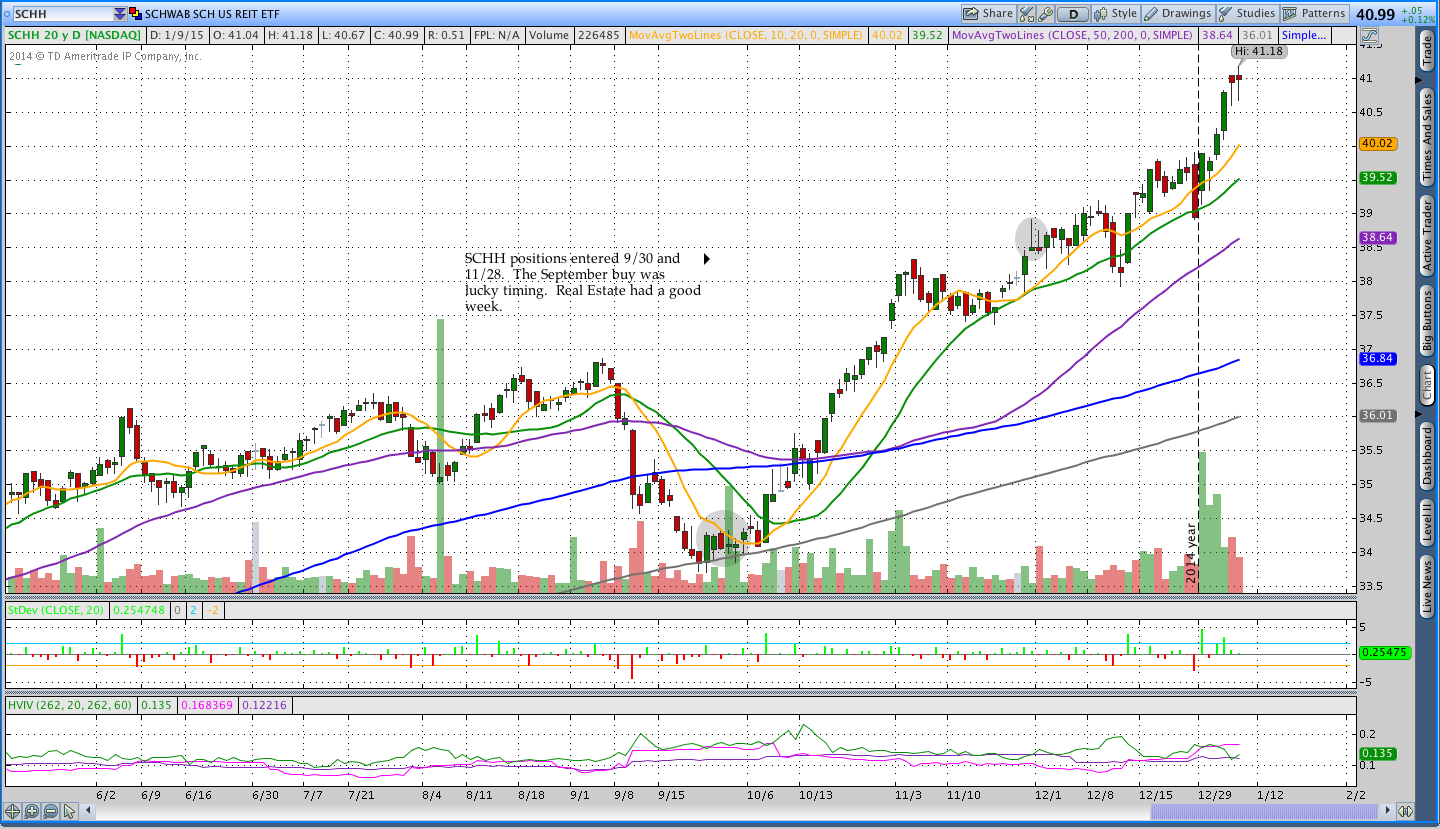This screenshot has width=1440, height=829.
Task: Zoom in using the magnifier plus icon
Action: 31,811
